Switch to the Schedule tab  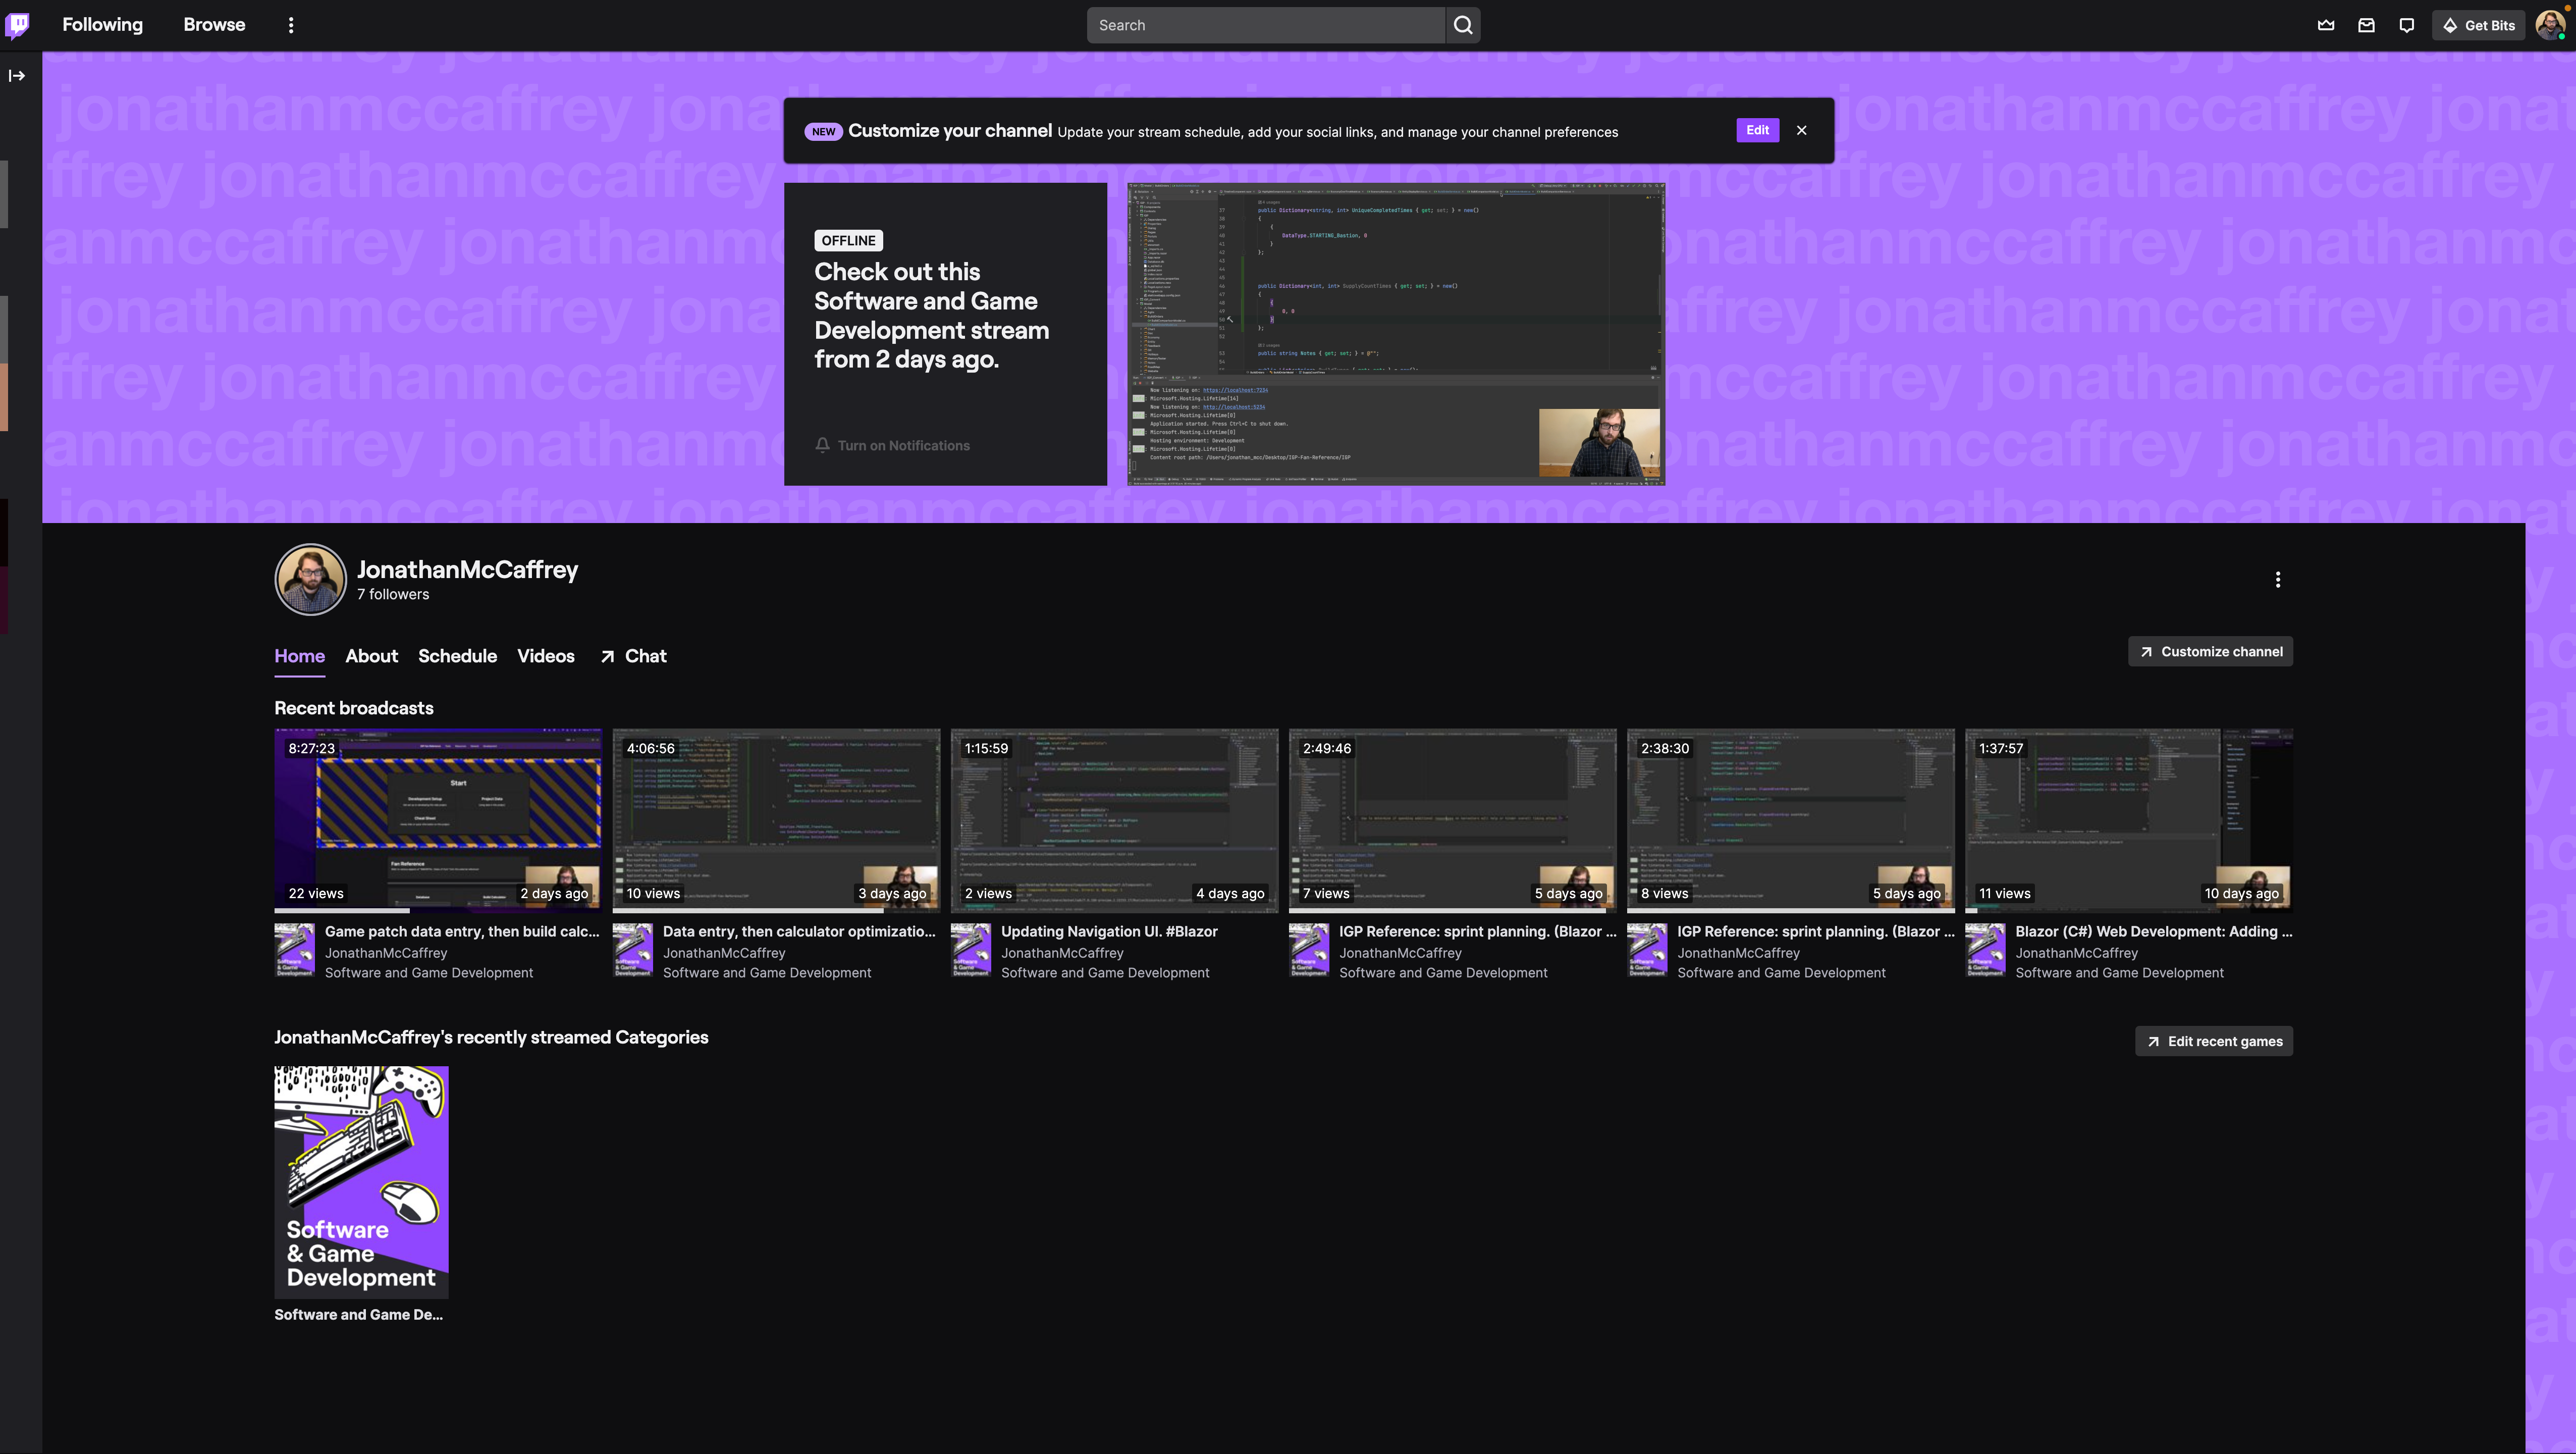(x=457, y=656)
